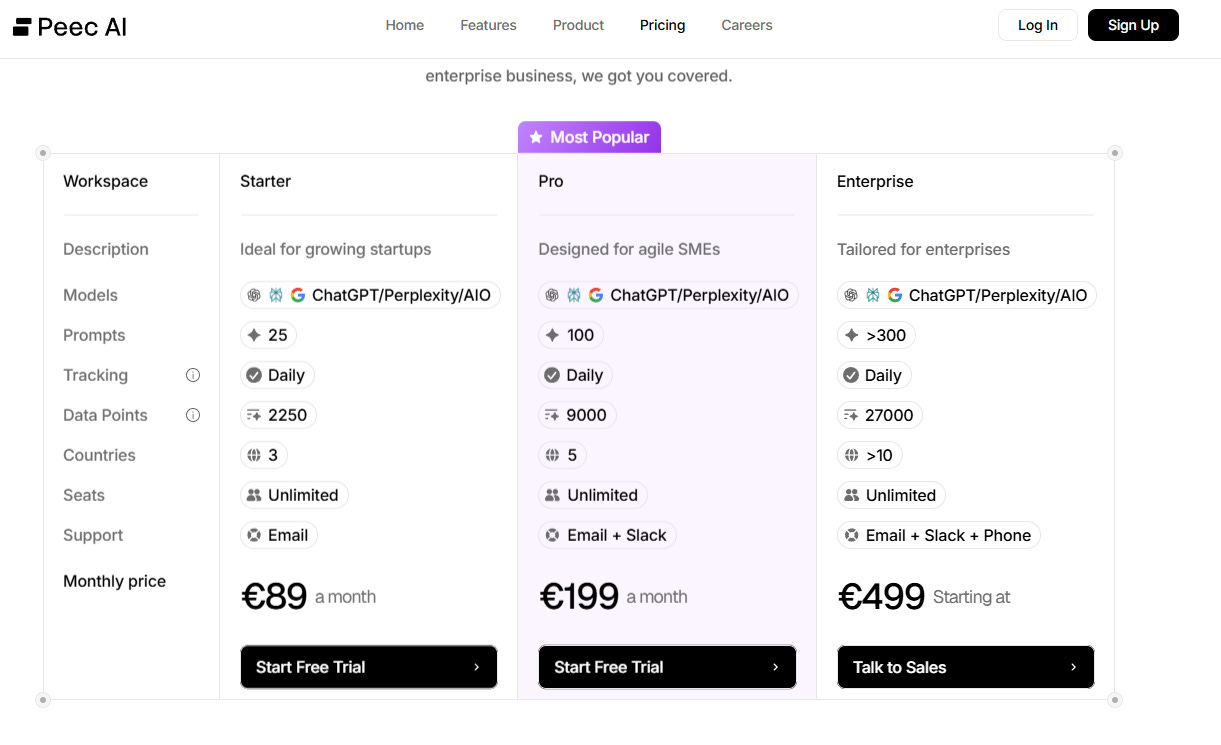The width and height of the screenshot is (1221, 745).
Task: Go to the Features page
Action: click(488, 25)
